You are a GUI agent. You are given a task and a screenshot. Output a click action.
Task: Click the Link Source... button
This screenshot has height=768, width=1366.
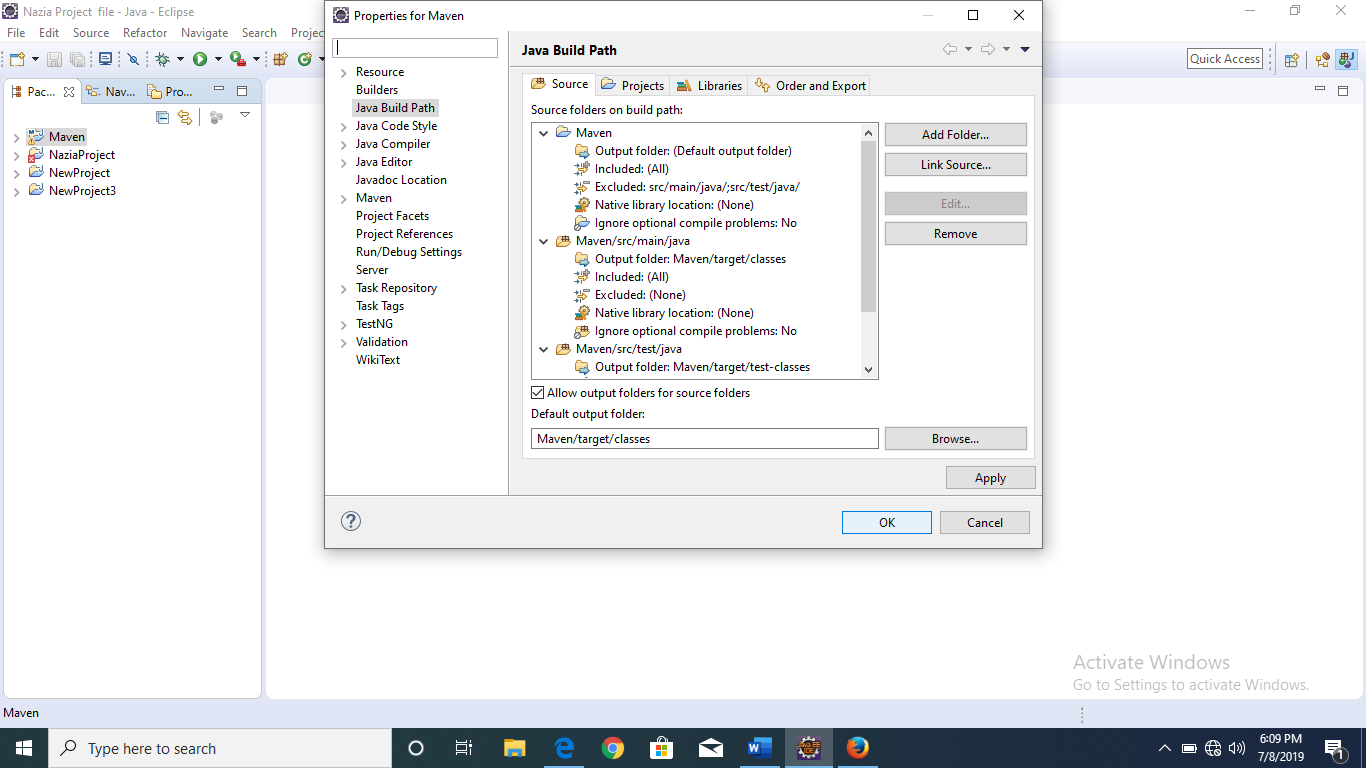(955, 164)
